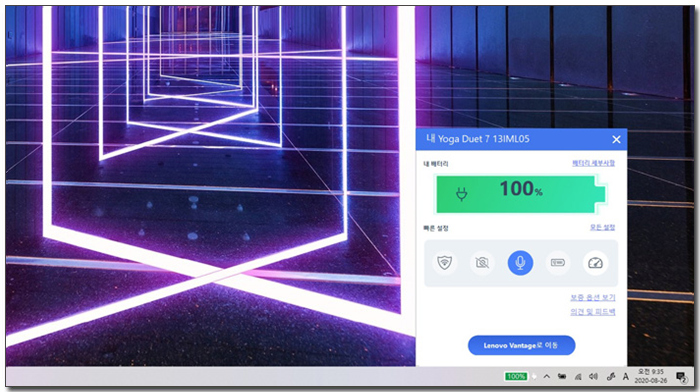Click the performance gauge icon in quick settings
This screenshot has height=392, width=700.
point(595,263)
